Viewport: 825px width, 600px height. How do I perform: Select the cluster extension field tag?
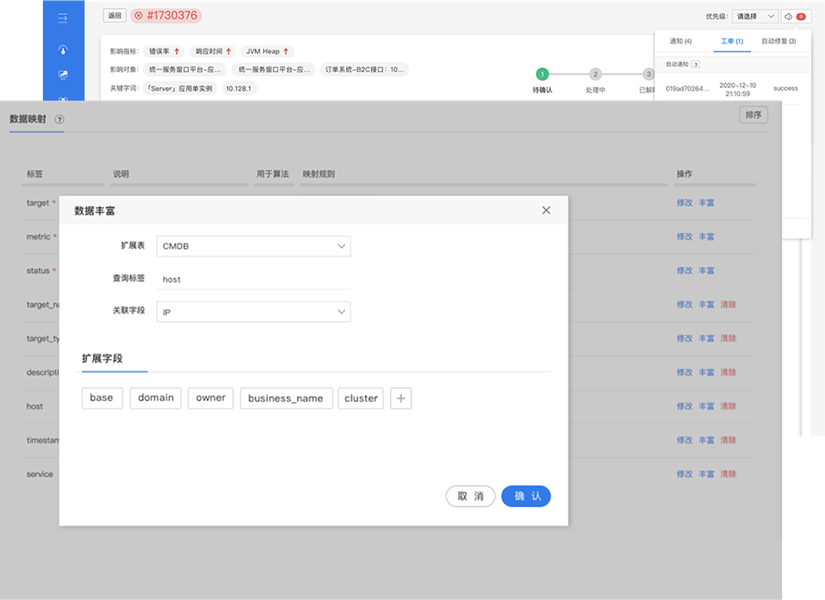click(x=361, y=398)
